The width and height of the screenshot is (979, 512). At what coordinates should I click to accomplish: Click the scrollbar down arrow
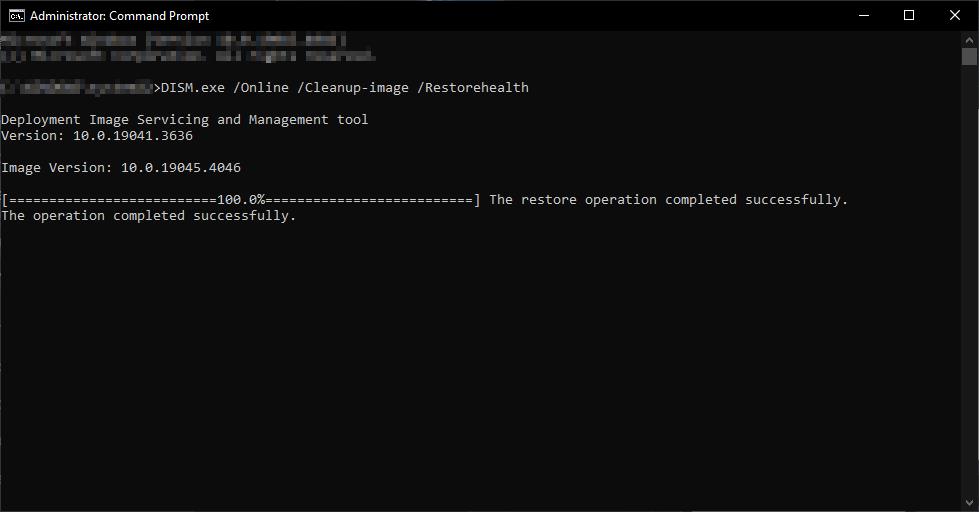[969, 503]
